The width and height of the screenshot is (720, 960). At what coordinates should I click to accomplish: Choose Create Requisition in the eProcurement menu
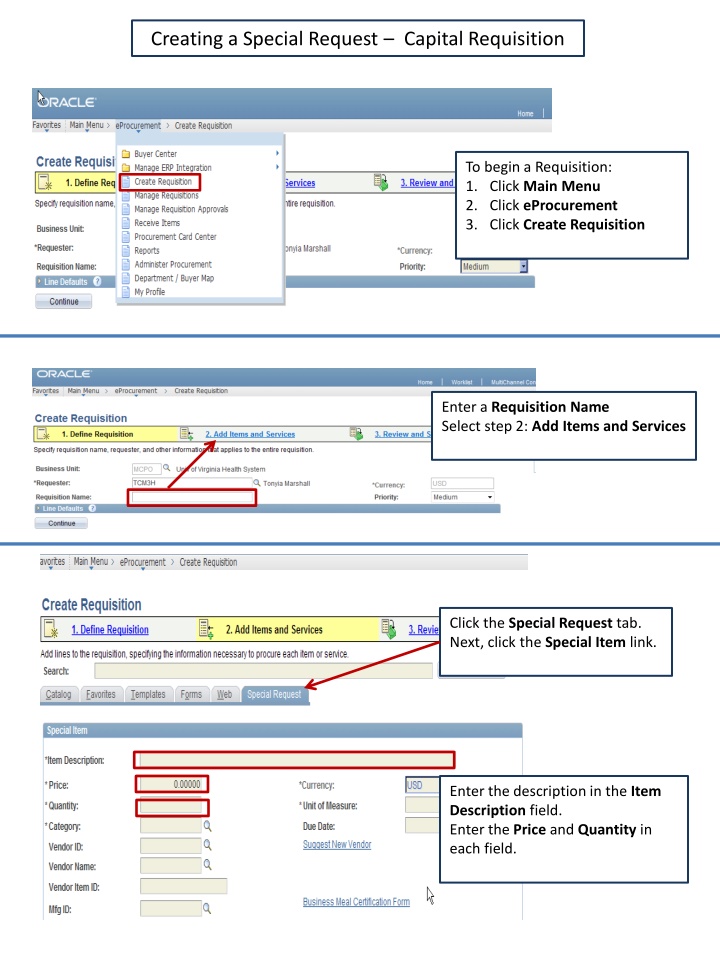(x=163, y=182)
